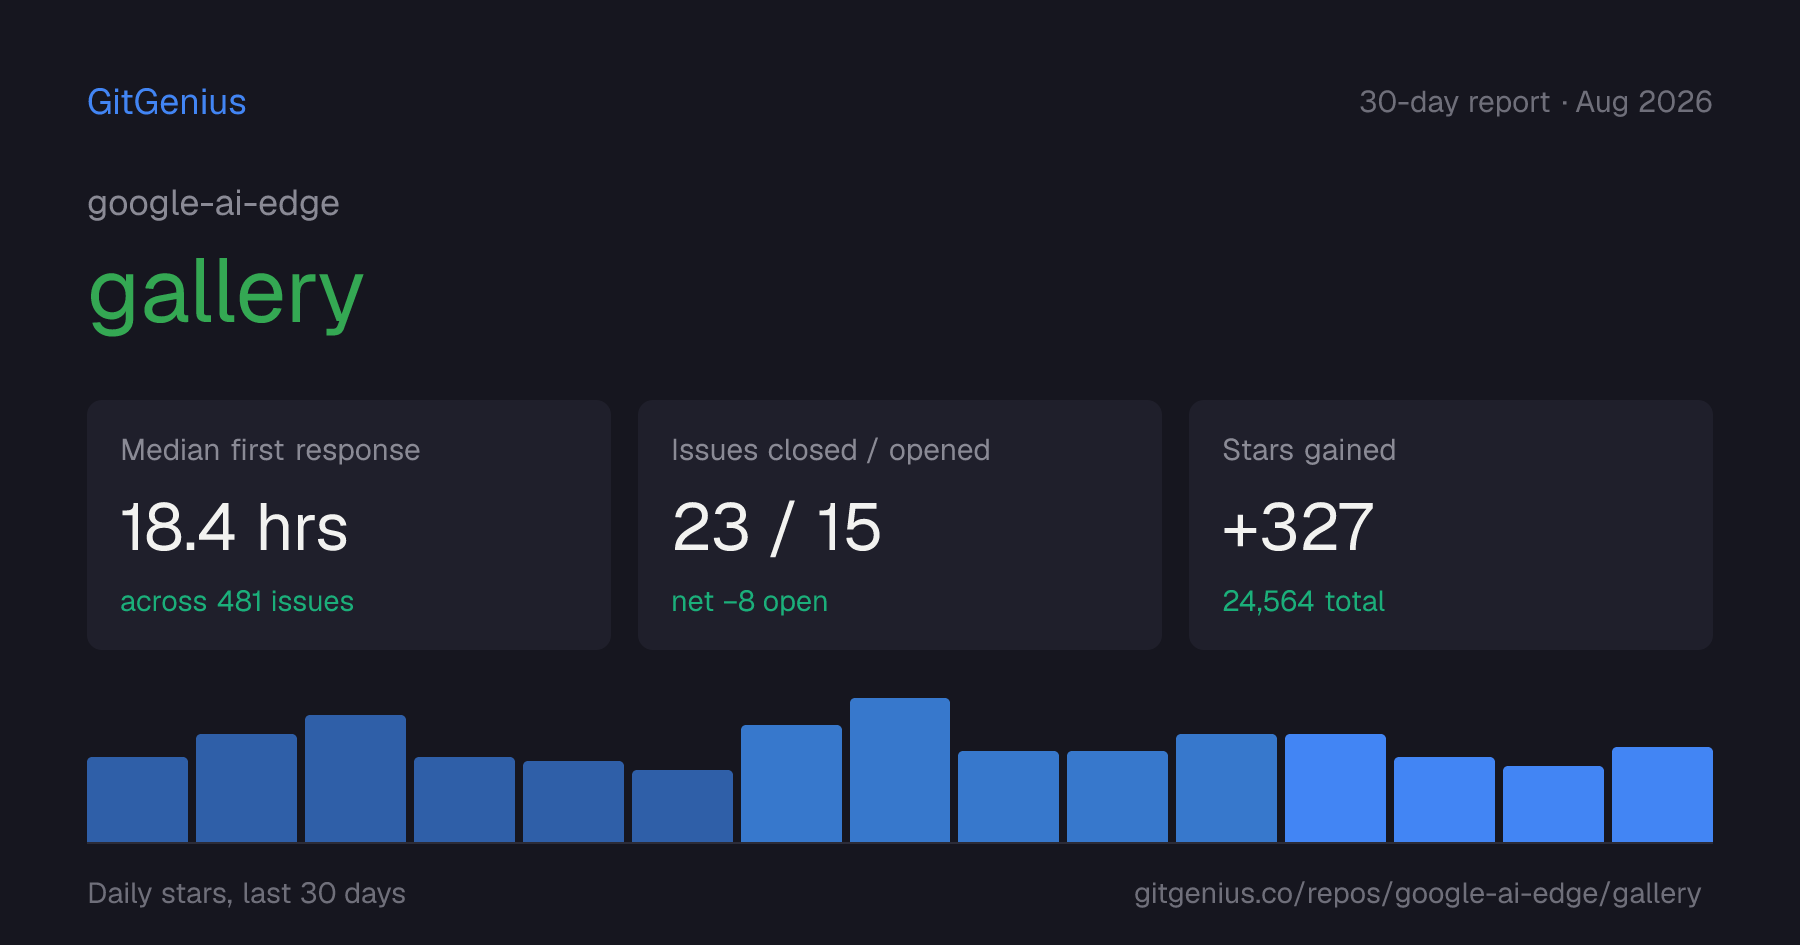Click the "Stars gained" label

click(x=1309, y=450)
